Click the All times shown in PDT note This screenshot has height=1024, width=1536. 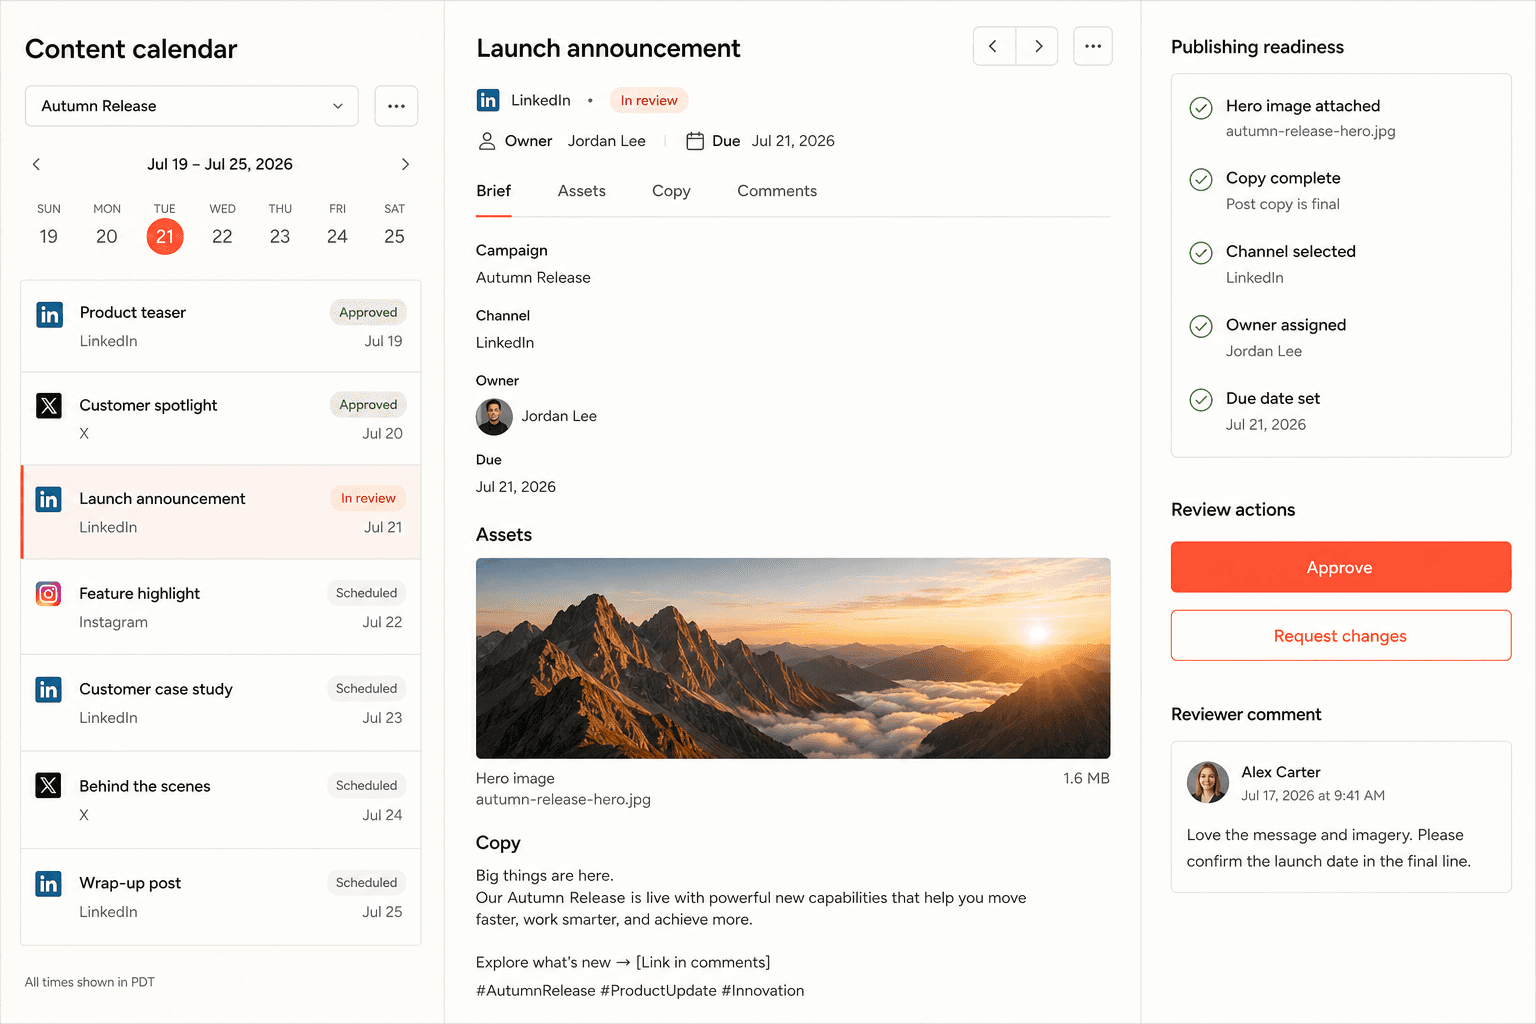point(90,982)
